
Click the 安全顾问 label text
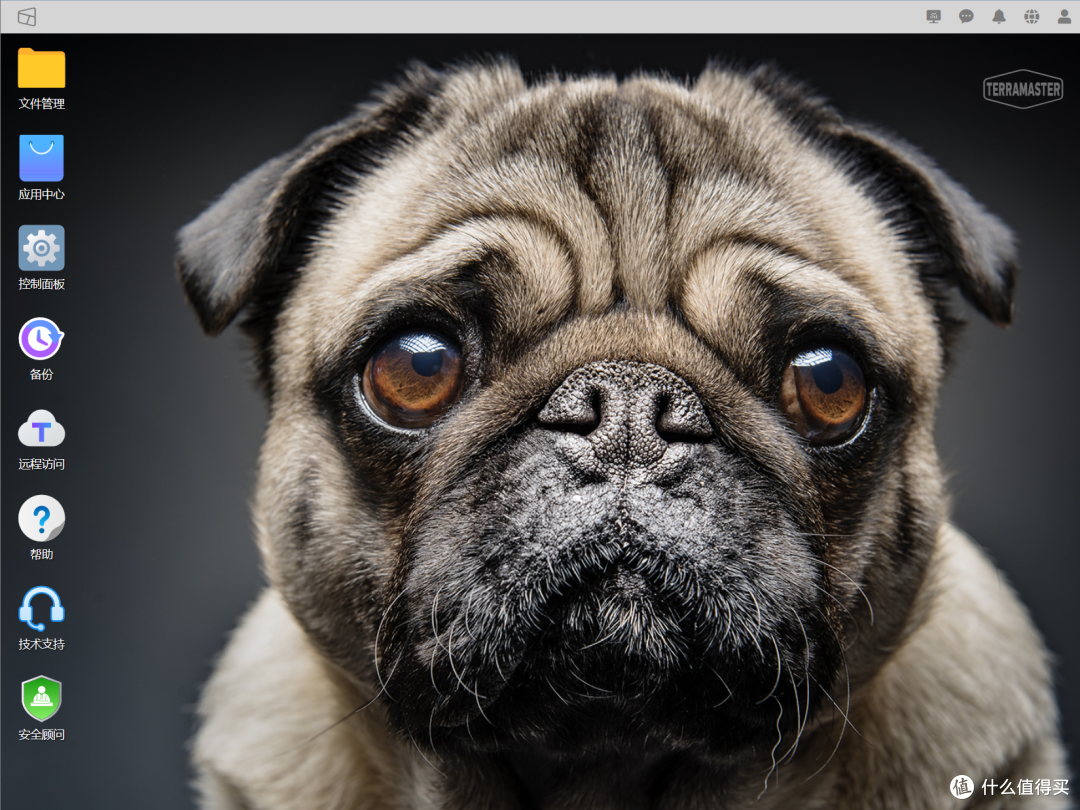[41, 734]
